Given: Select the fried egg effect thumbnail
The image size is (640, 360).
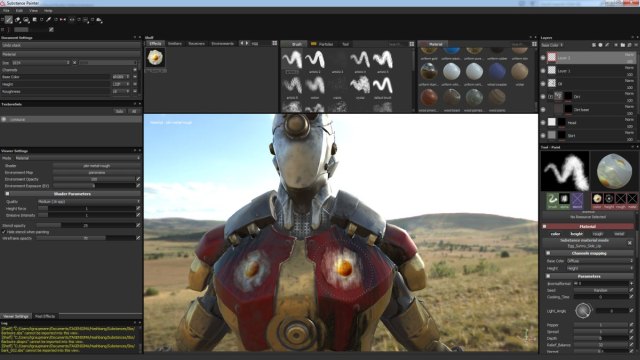Looking at the screenshot, I should click(156, 58).
